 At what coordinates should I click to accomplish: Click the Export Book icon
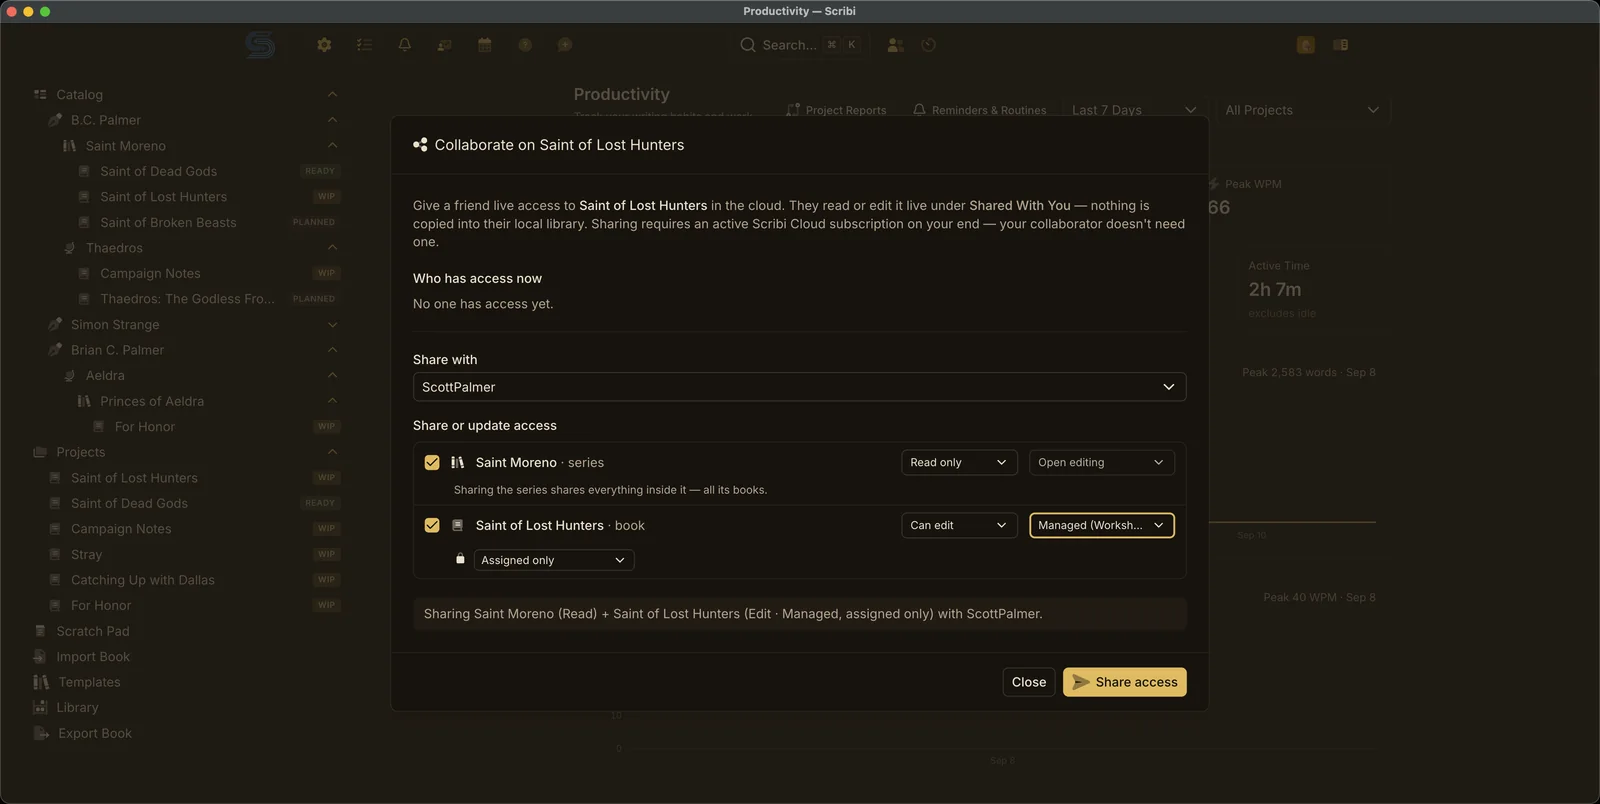(41, 733)
